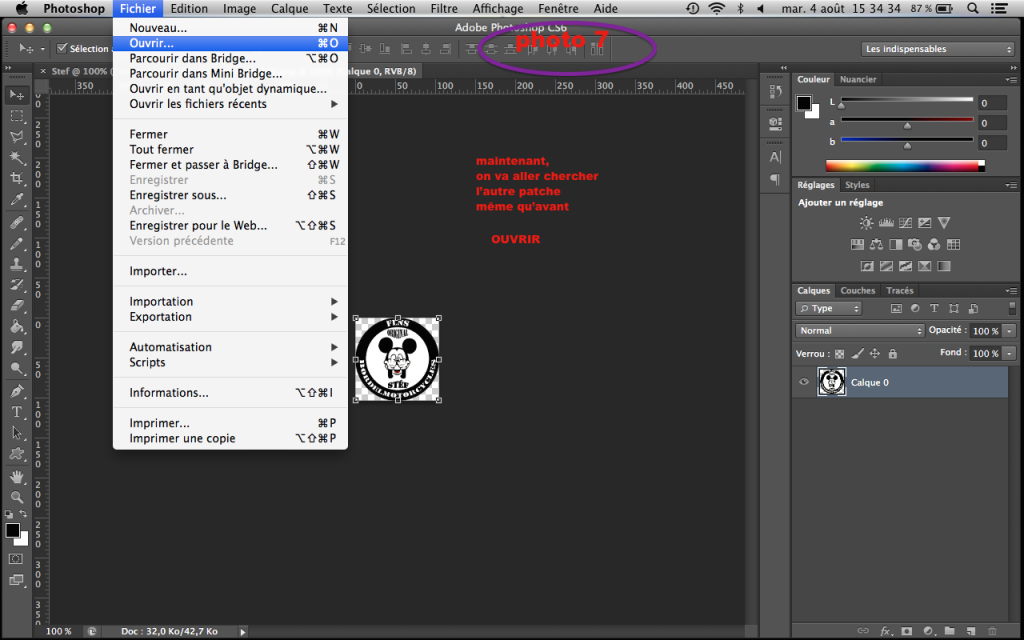Select the Clone Stamp tool

(x=17, y=264)
